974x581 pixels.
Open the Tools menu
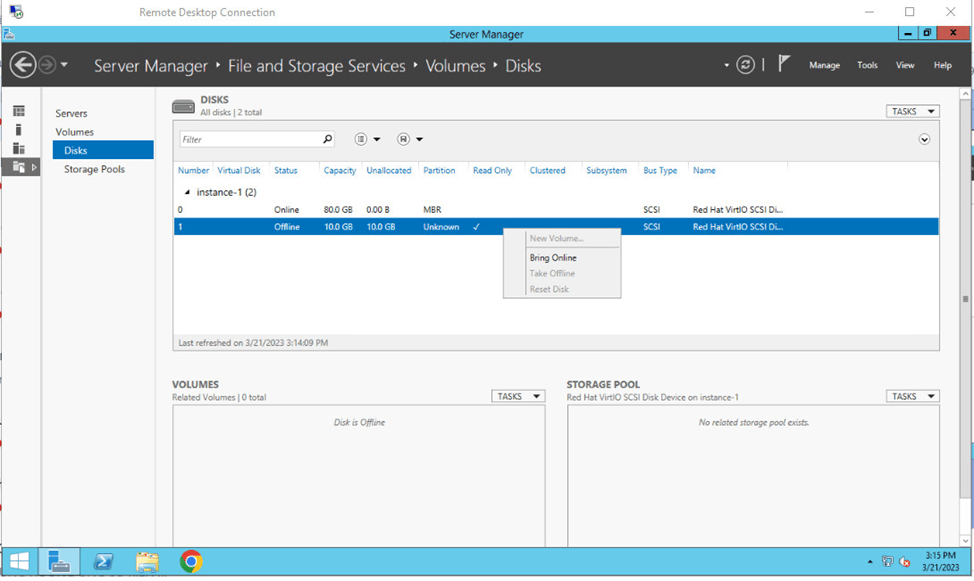coord(867,65)
